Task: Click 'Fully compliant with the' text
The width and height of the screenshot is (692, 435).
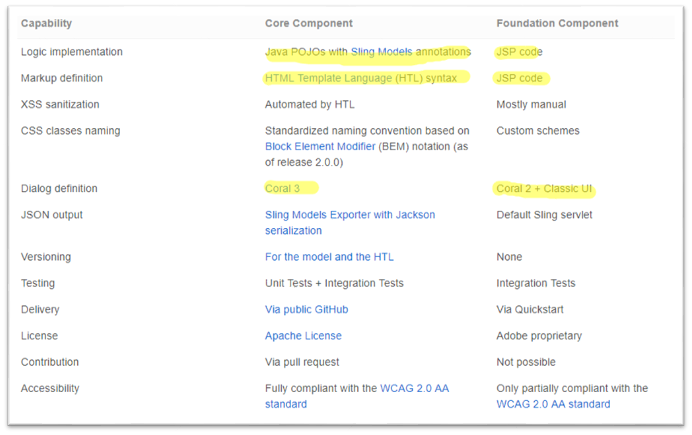Action: pyautogui.click(x=321, y=388)
